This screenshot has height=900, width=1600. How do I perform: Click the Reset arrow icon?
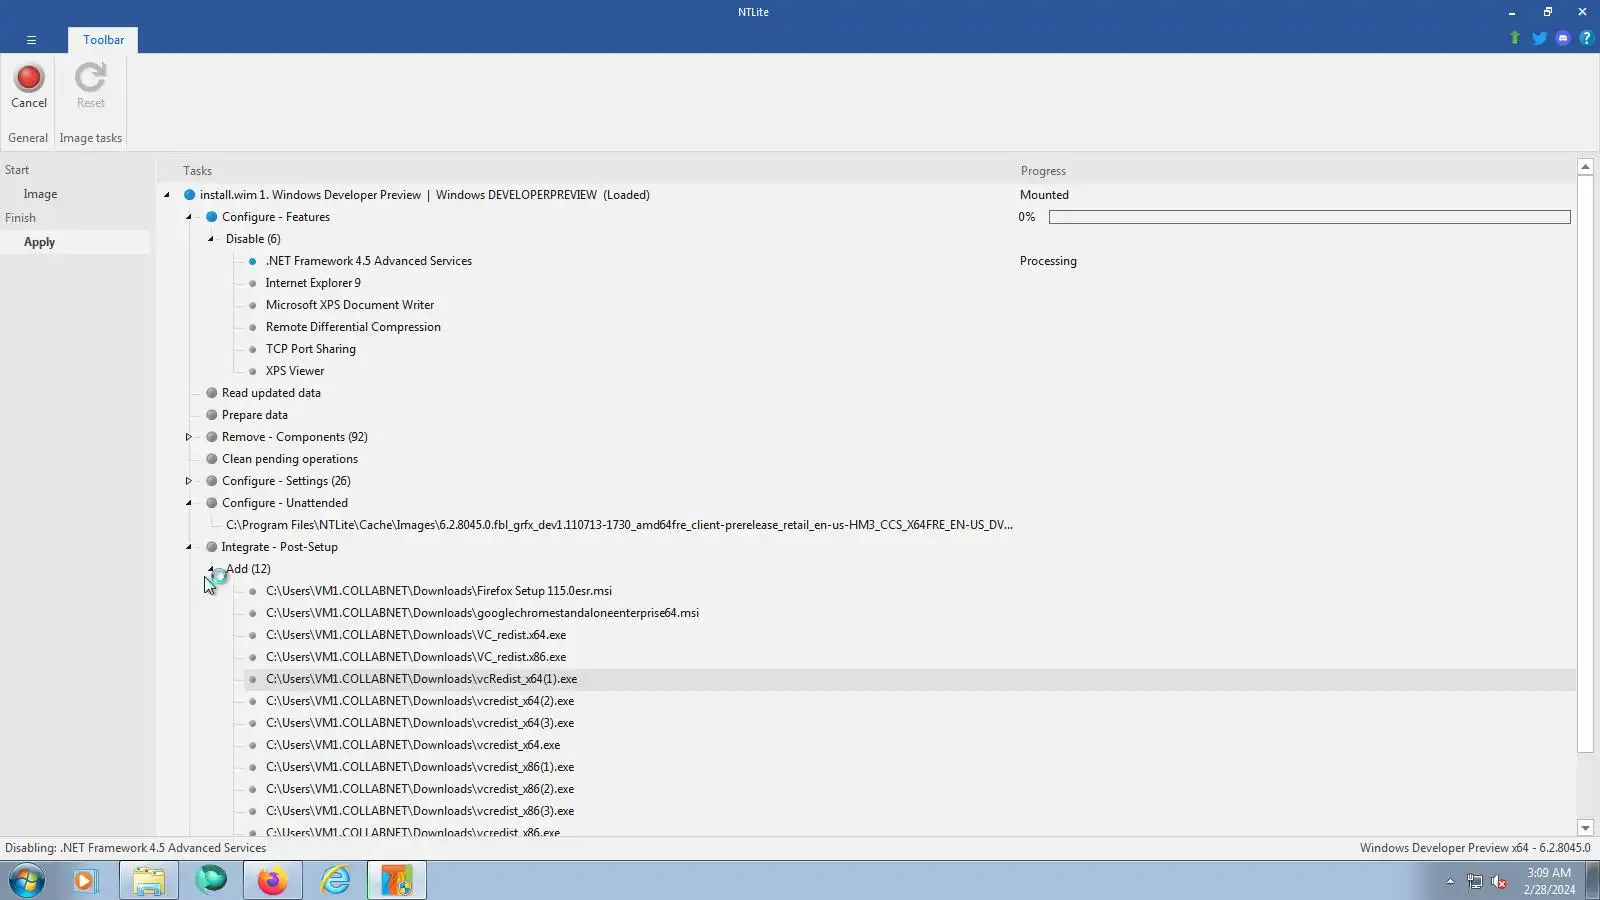(x=90, y=78)
